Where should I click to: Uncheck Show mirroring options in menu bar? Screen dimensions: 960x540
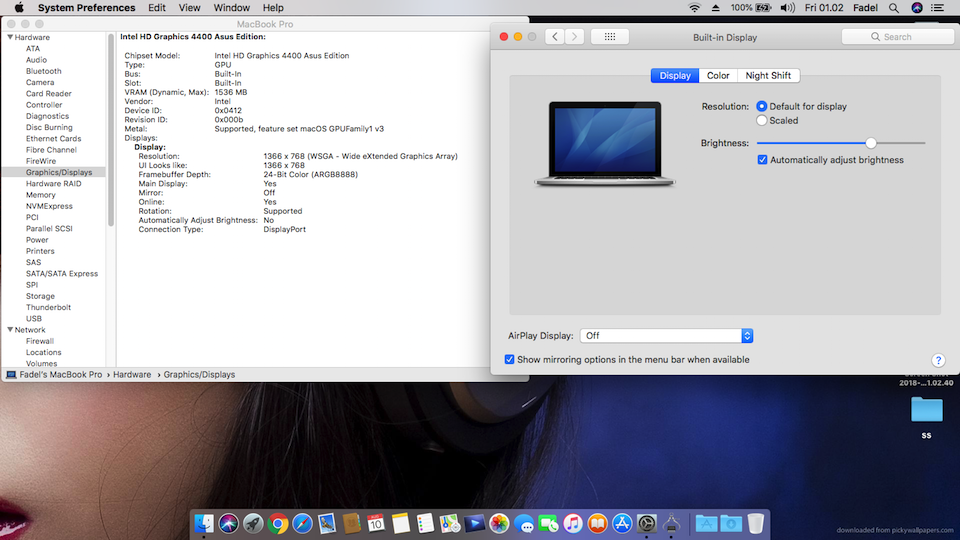510,360
